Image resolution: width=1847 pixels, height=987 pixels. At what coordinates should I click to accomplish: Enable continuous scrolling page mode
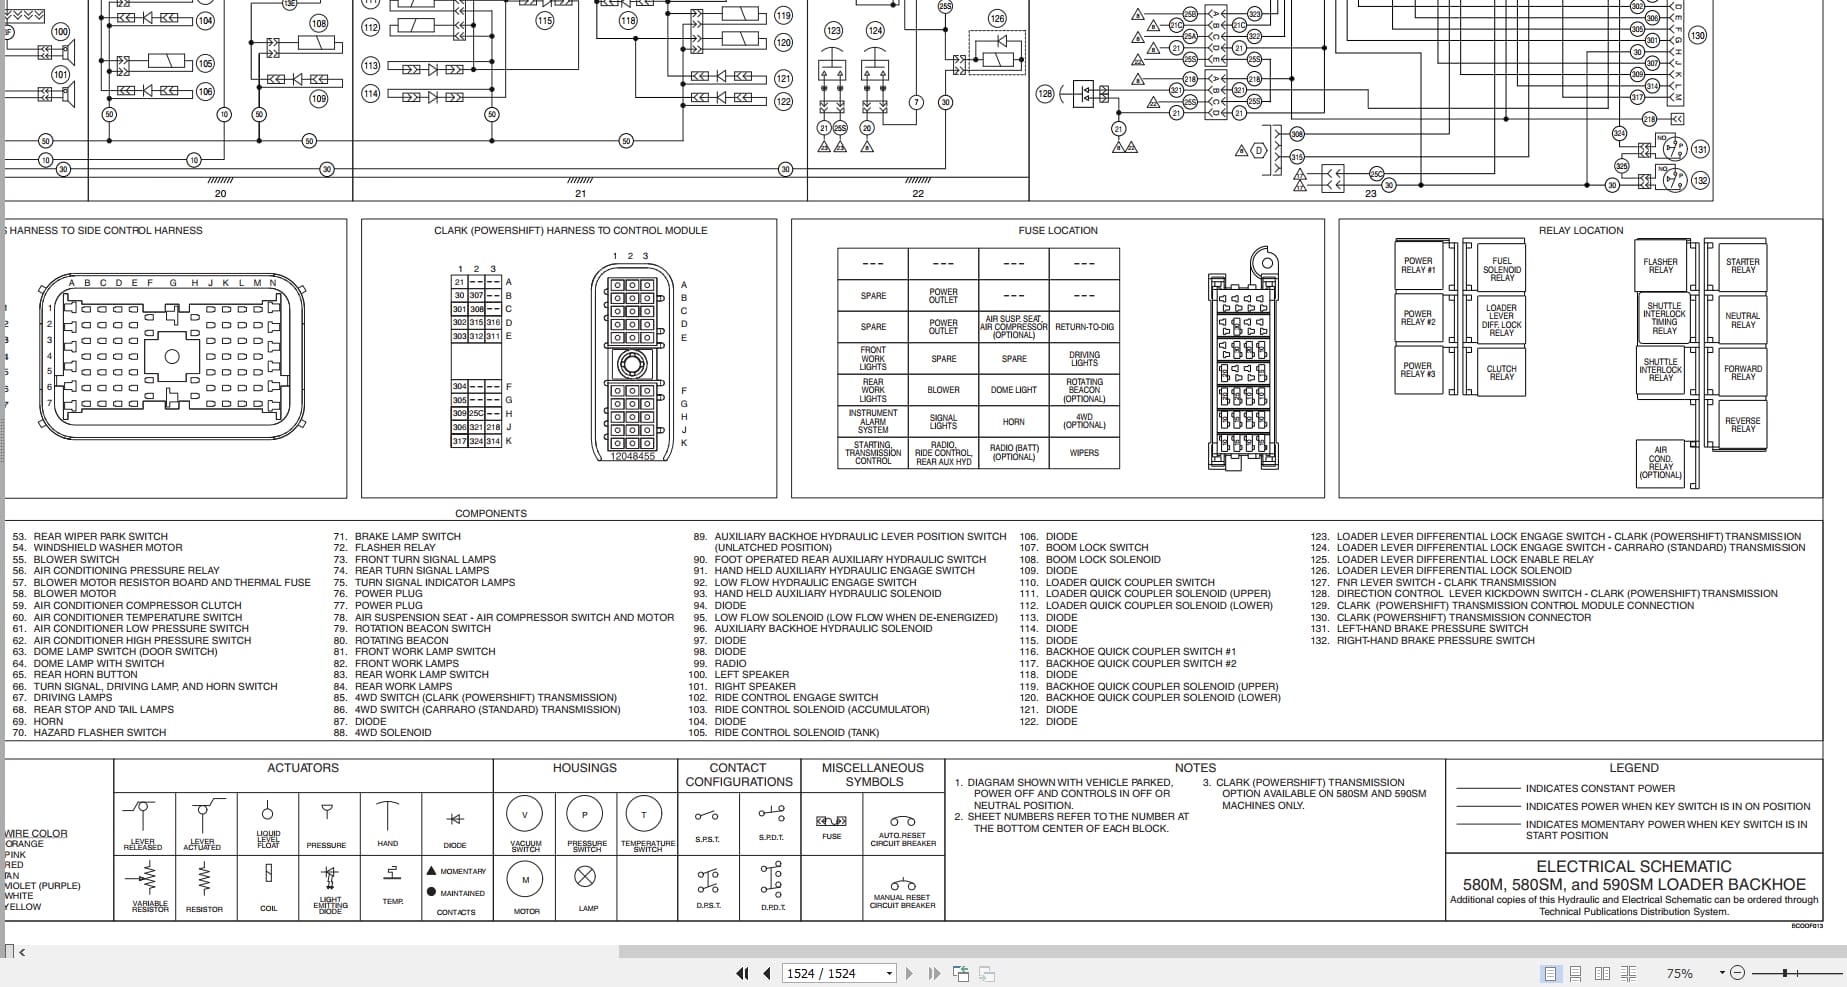(1575, 973)
